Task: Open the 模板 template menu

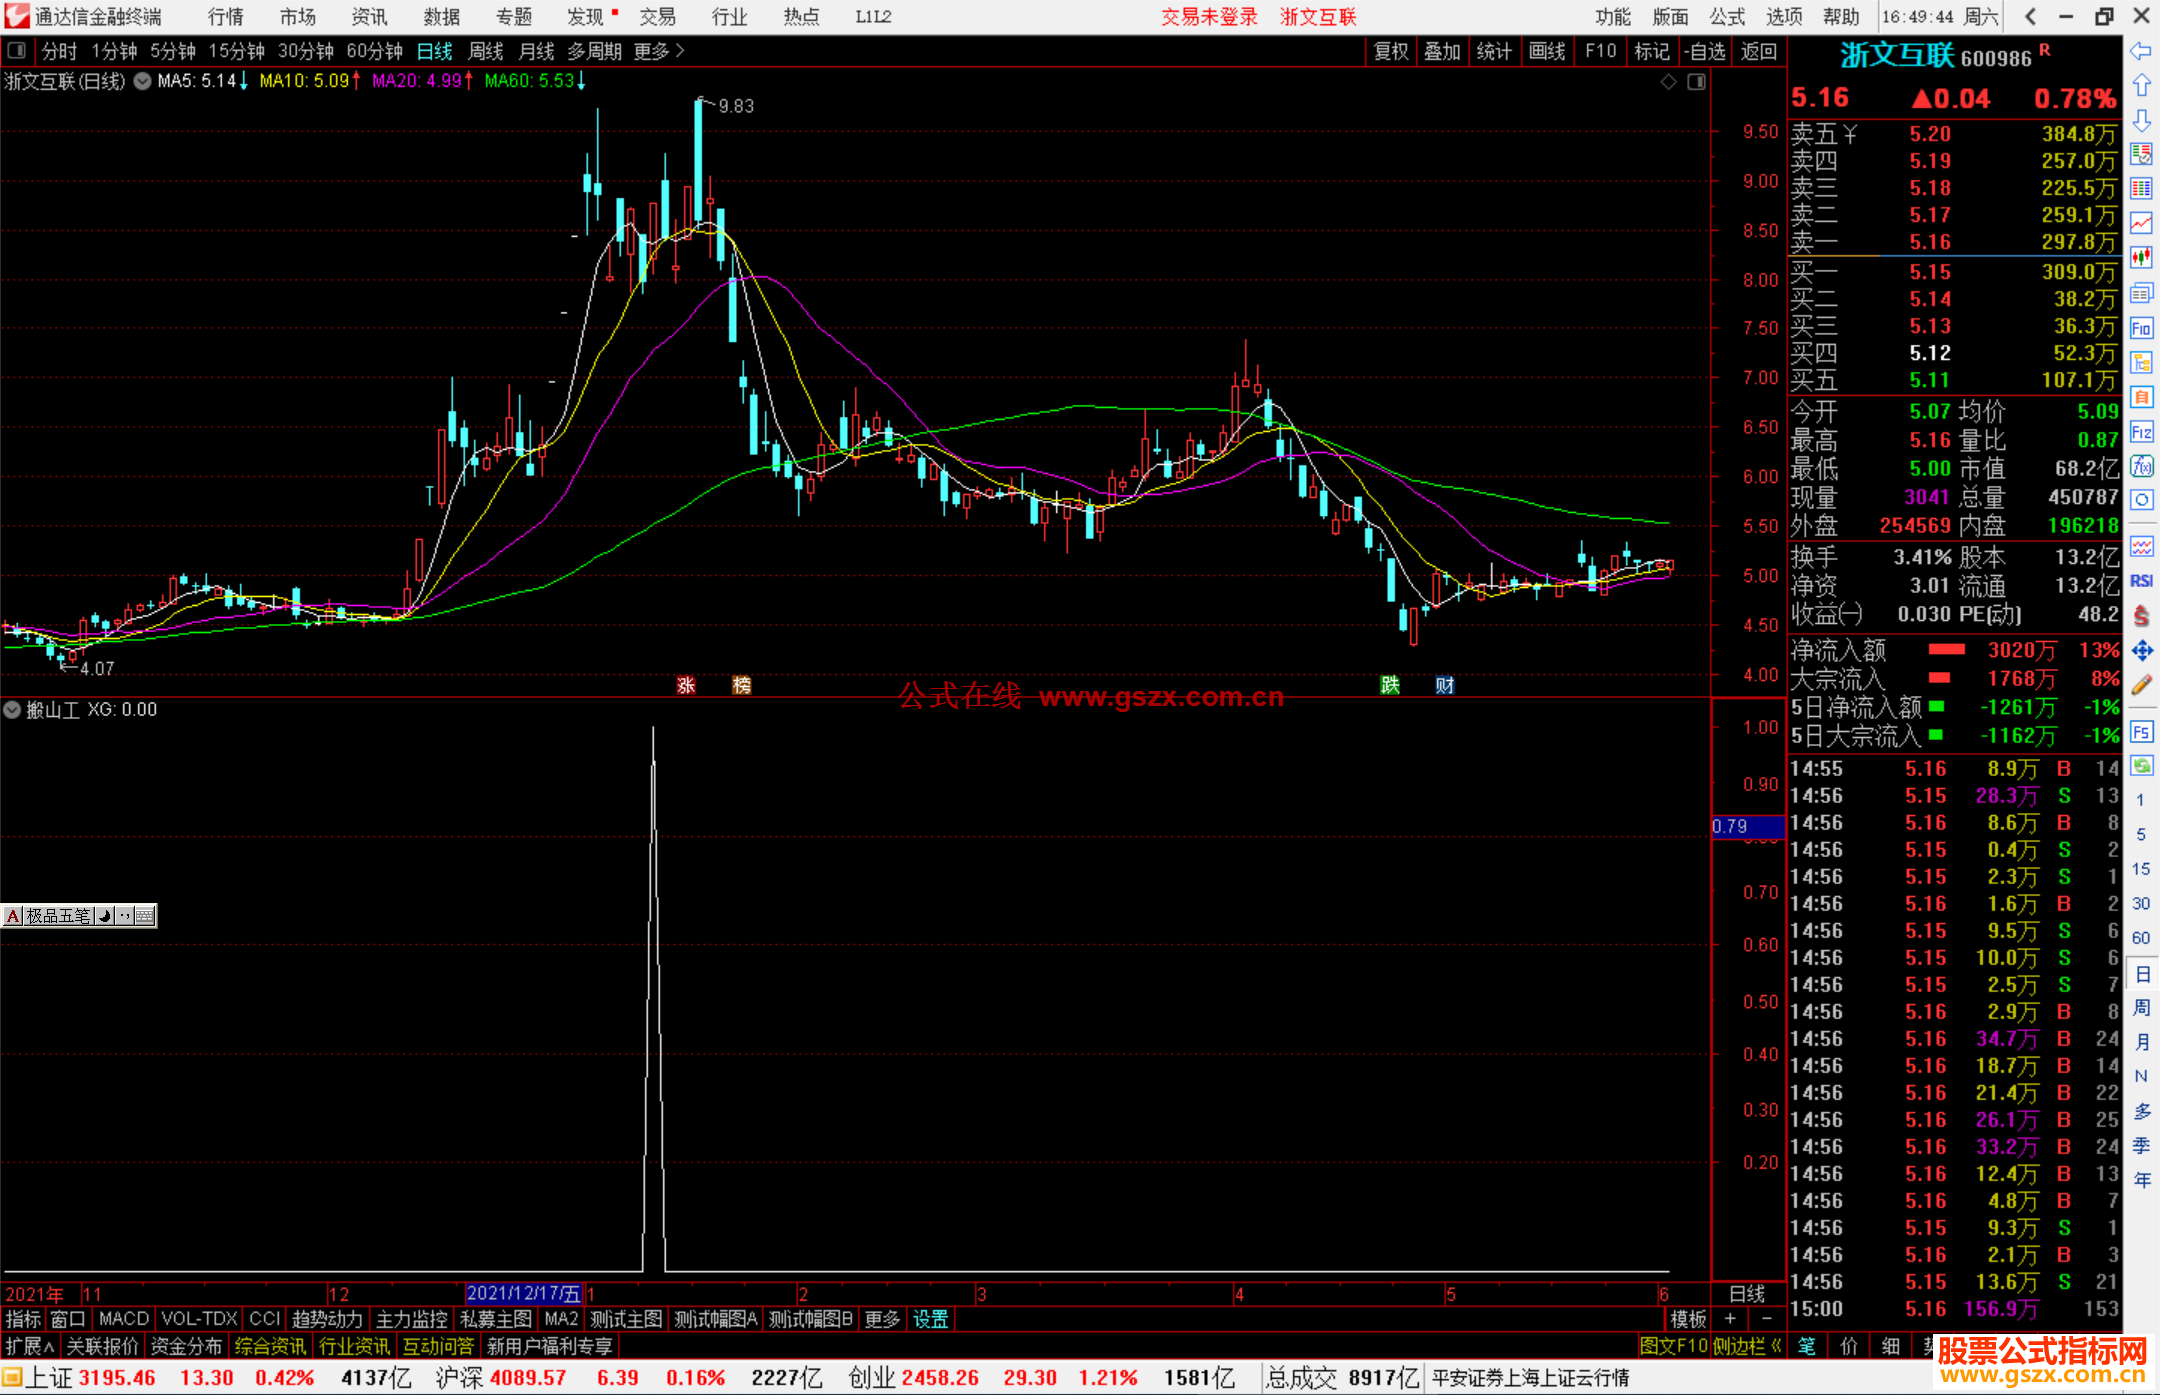Action: [1689, 1319]
